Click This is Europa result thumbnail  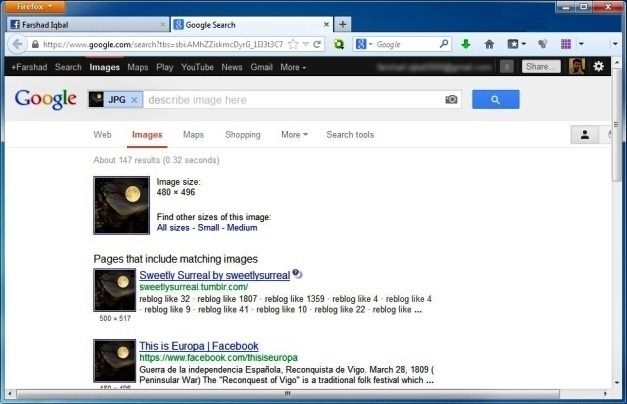[x=115, y=361]
